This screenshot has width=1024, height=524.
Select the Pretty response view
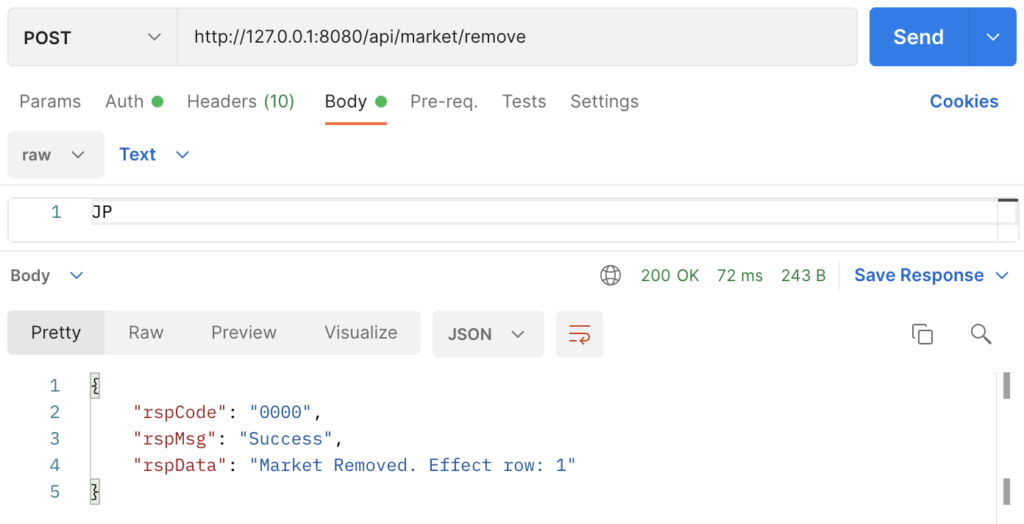point(56,333)
